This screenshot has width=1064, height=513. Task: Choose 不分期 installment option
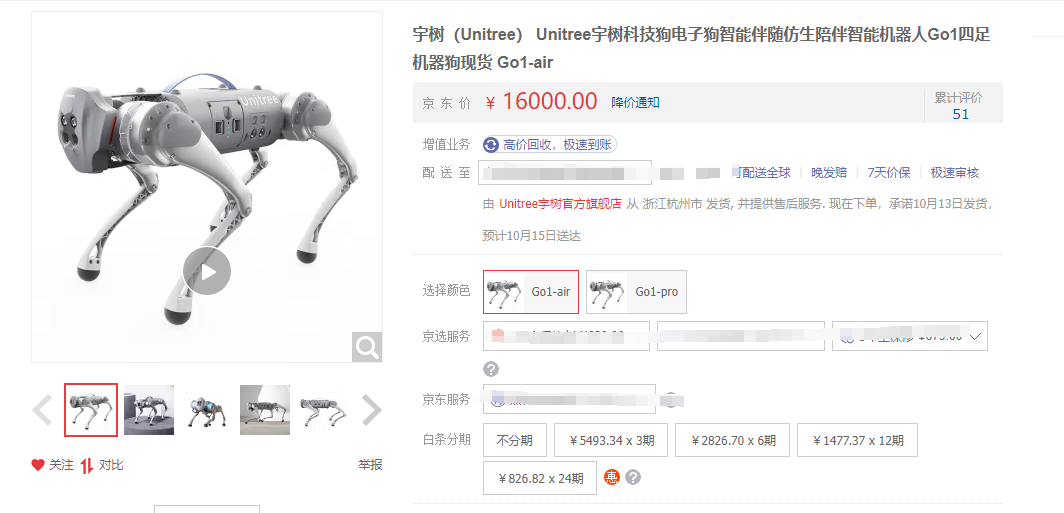515,440
